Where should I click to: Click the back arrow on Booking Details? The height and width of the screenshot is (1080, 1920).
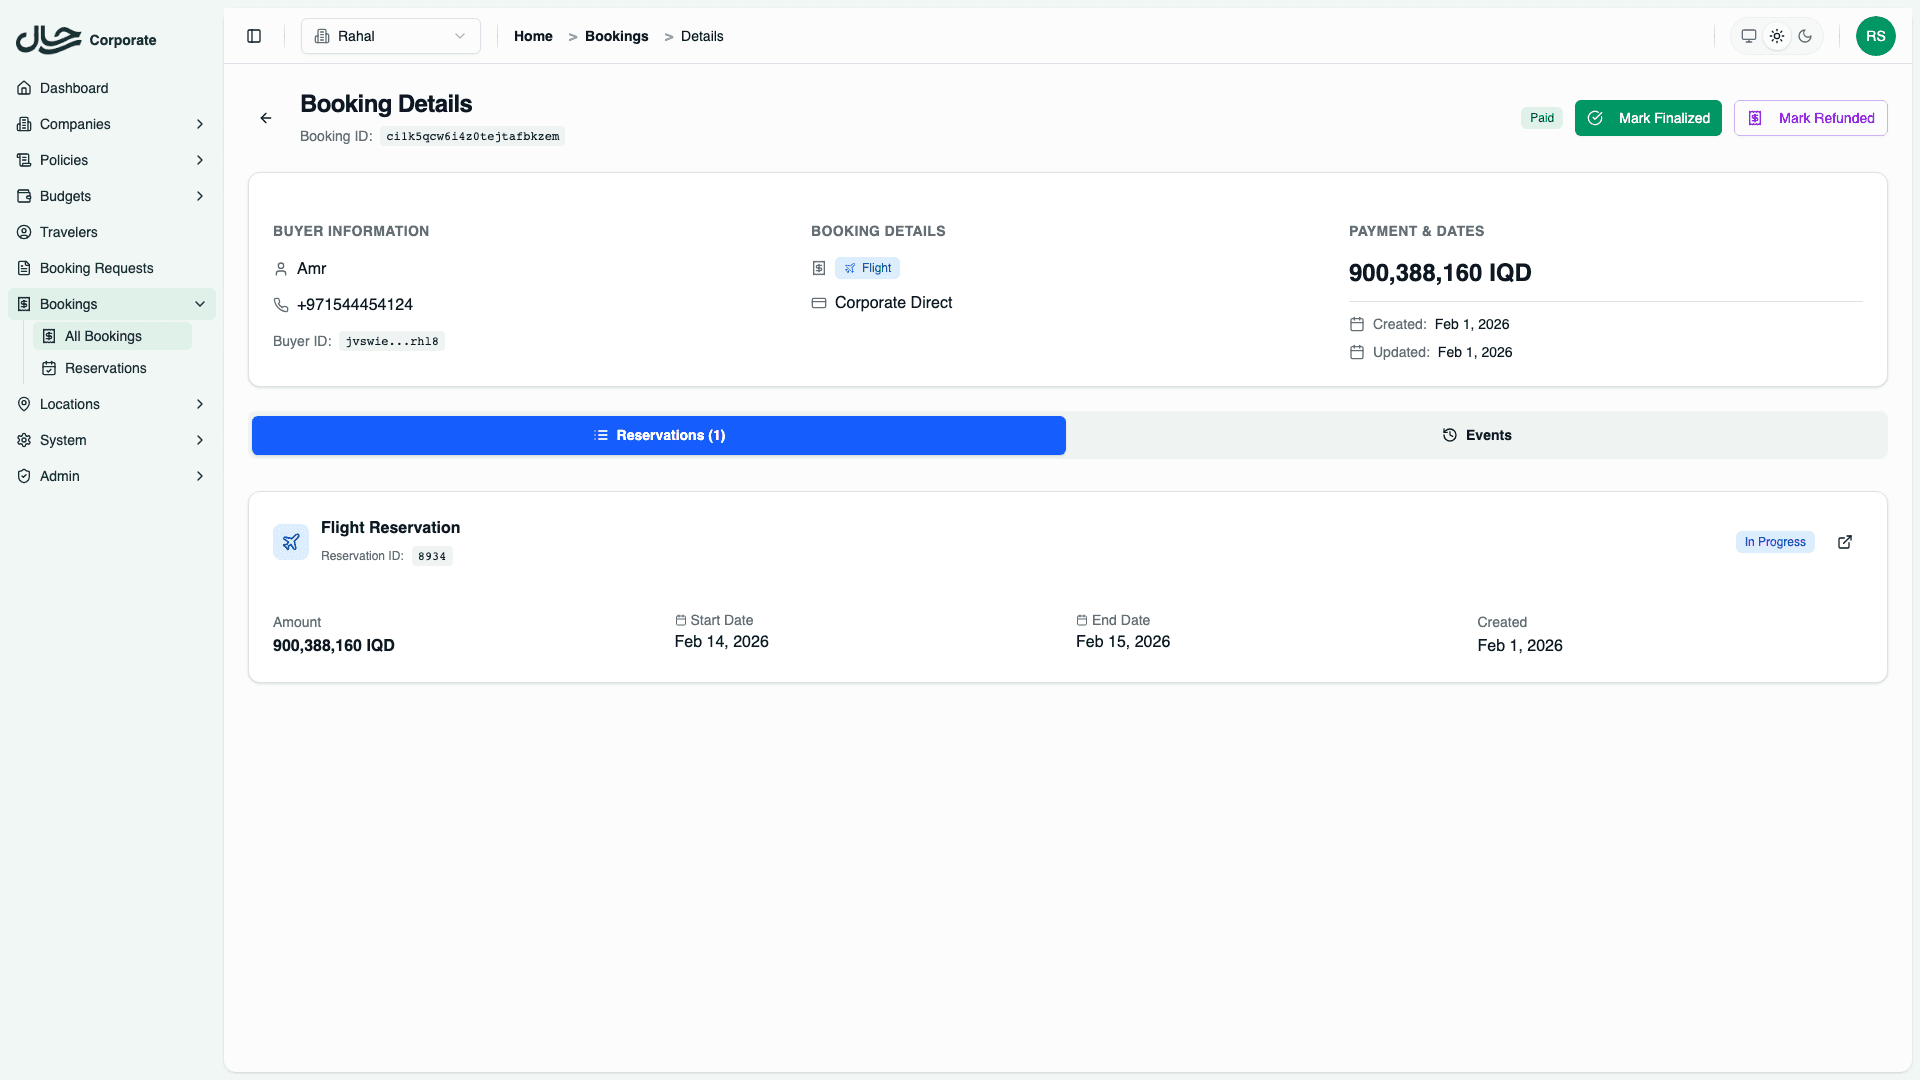pos(265,118)
